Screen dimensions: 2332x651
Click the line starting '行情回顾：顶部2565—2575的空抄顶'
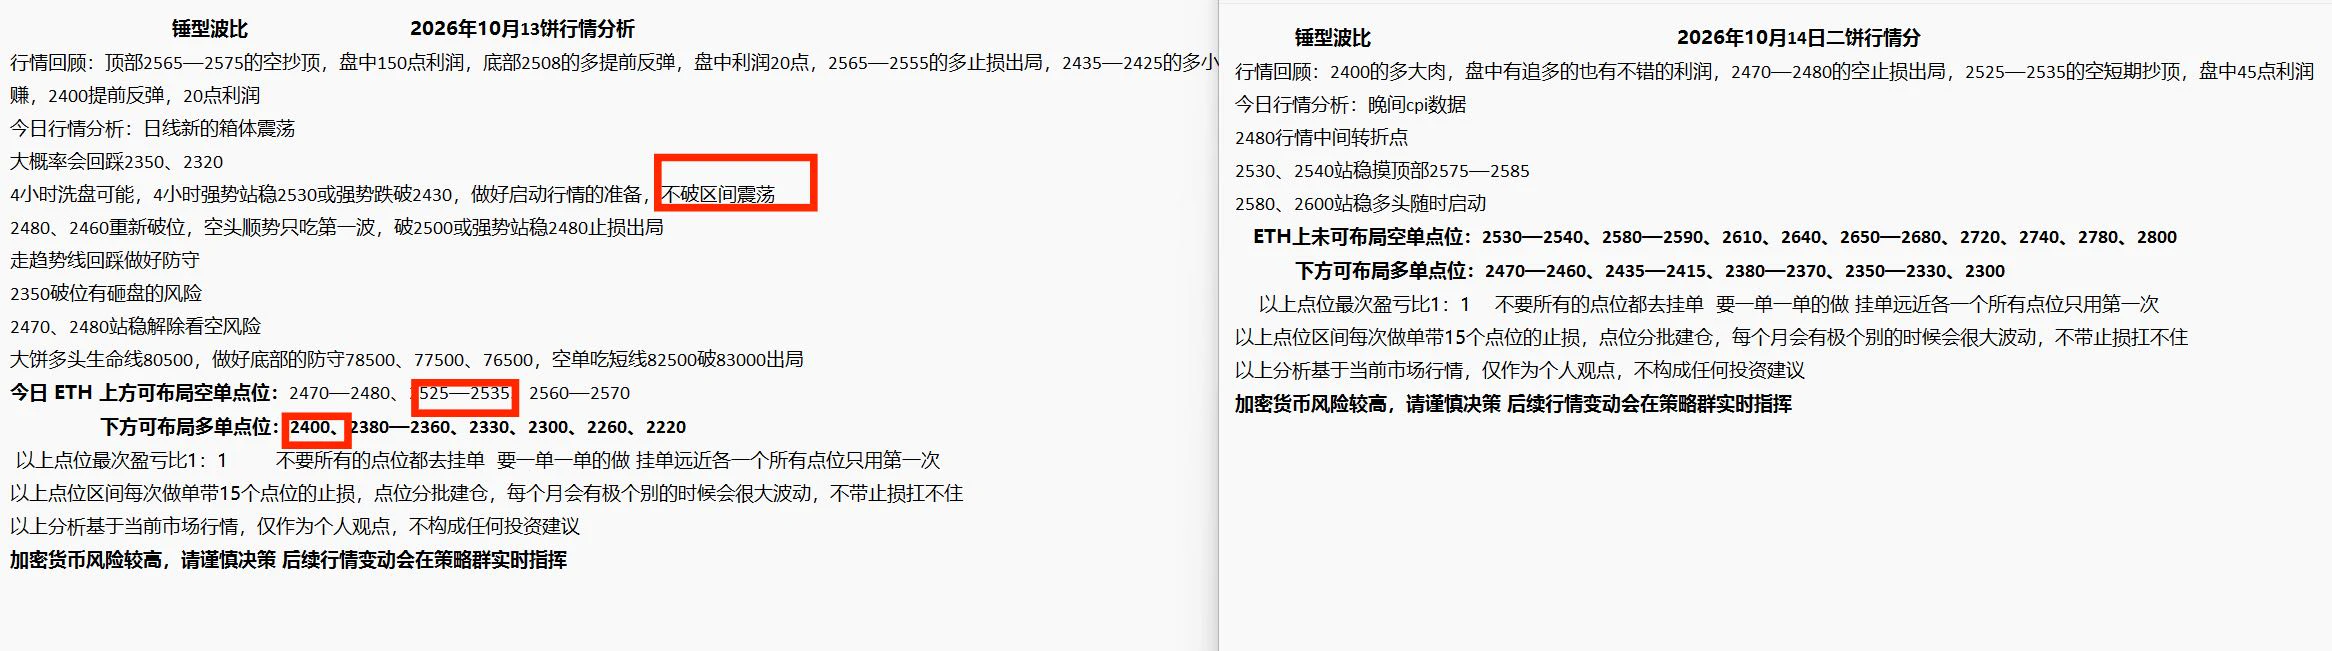[614, 63]
